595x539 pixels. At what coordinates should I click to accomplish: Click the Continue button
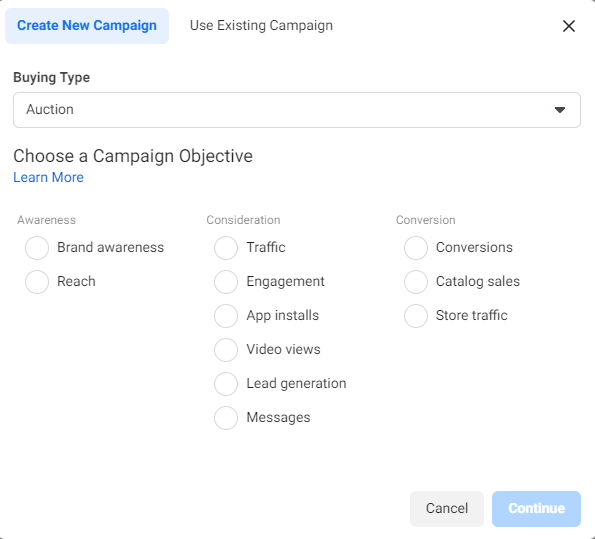[x=536, y=509]
